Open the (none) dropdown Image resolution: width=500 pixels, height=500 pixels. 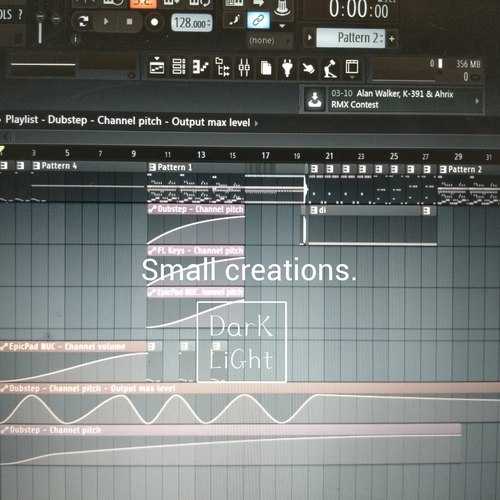click(x=270, y=40)
